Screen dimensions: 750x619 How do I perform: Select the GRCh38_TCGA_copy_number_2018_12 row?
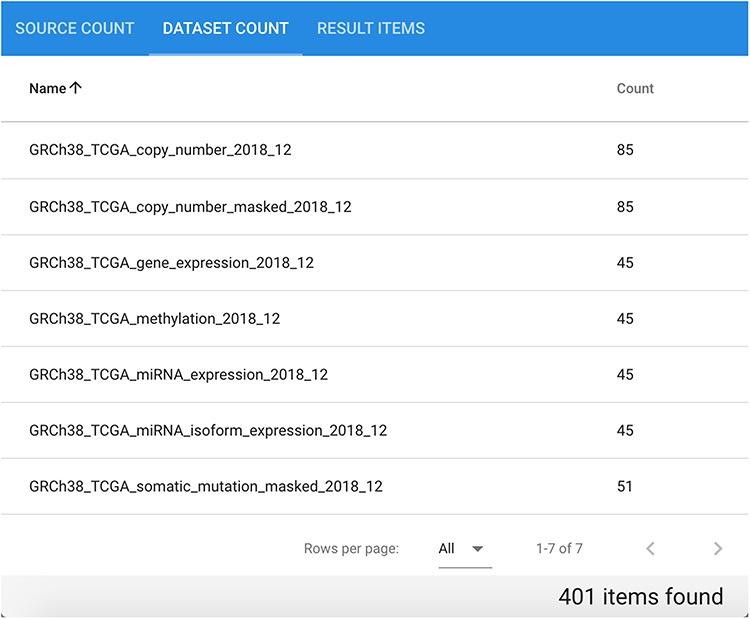[x=160, y=150]
